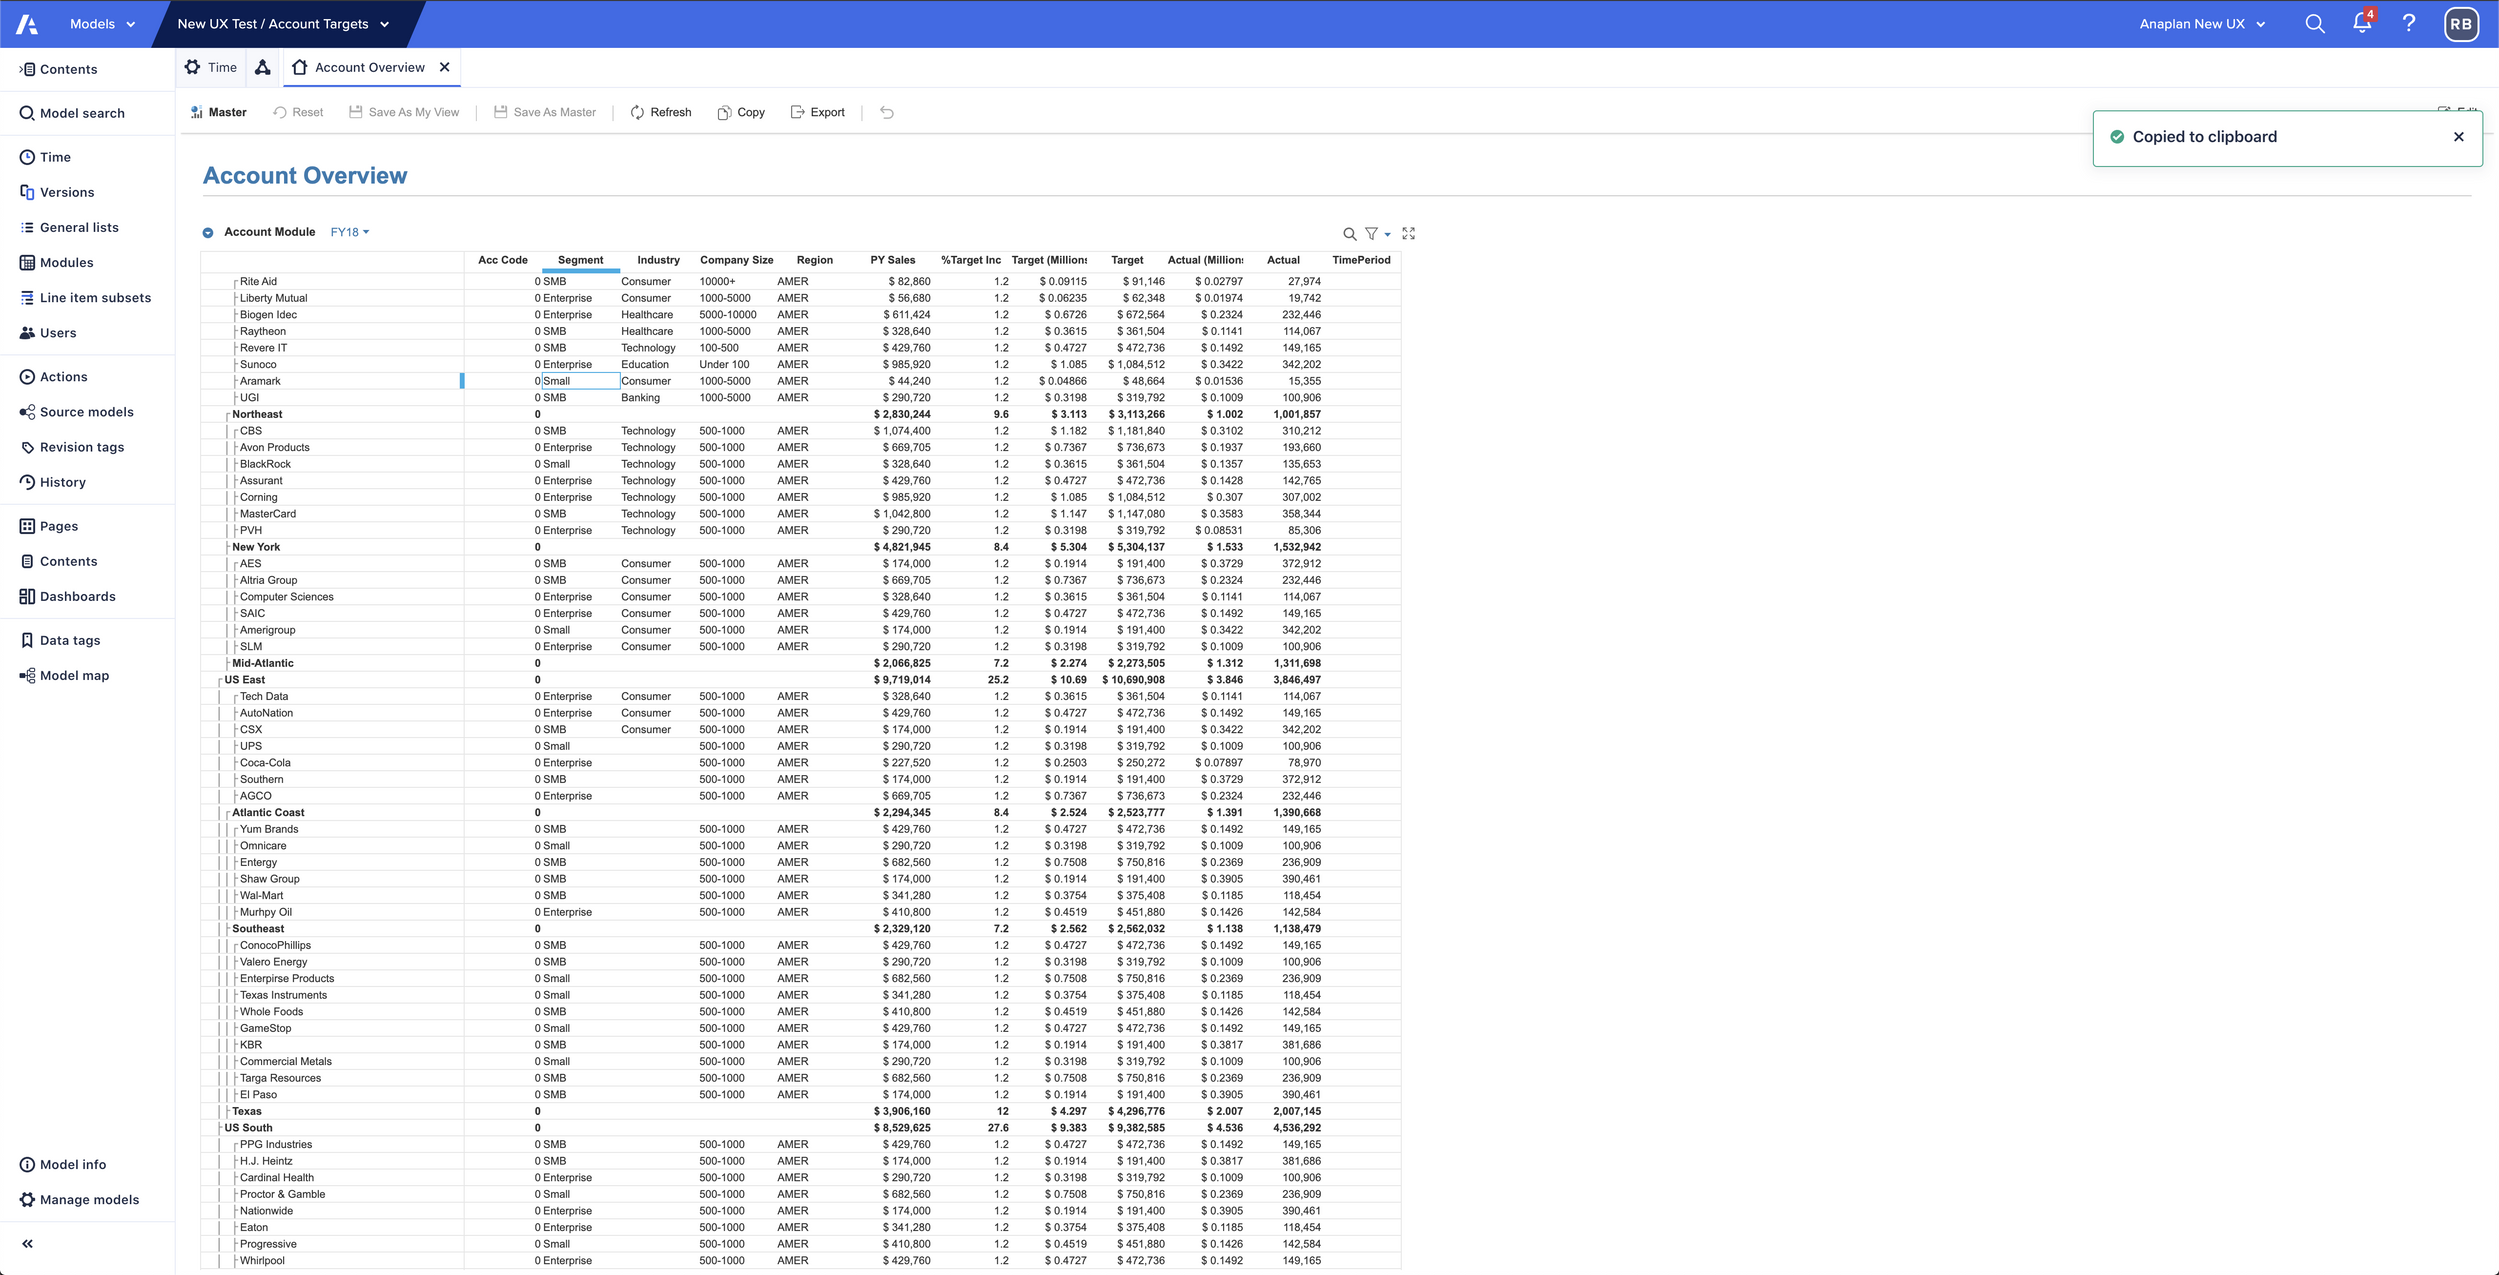Click the help question mark icon
The image size is (2499, 1275).
[2409, 23]
